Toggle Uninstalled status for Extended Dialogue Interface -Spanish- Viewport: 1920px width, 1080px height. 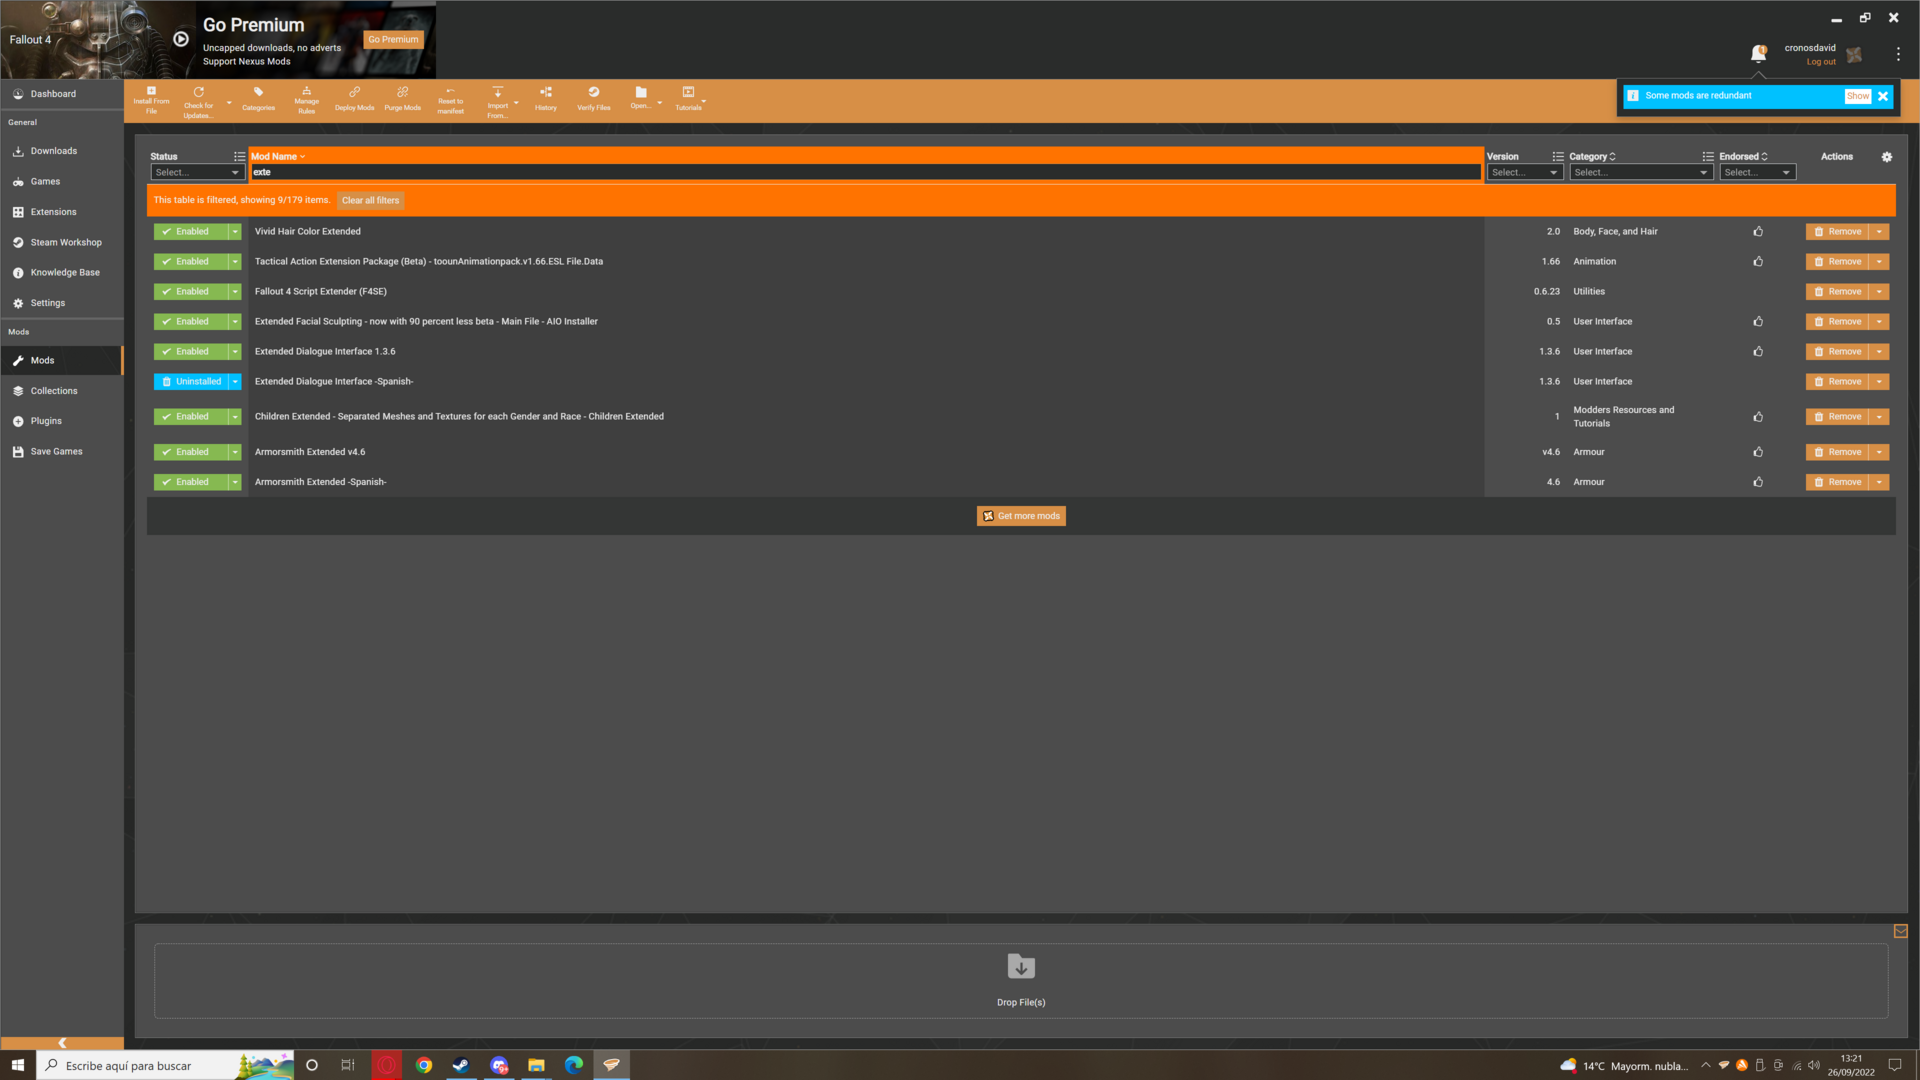(x=191, y=381)
